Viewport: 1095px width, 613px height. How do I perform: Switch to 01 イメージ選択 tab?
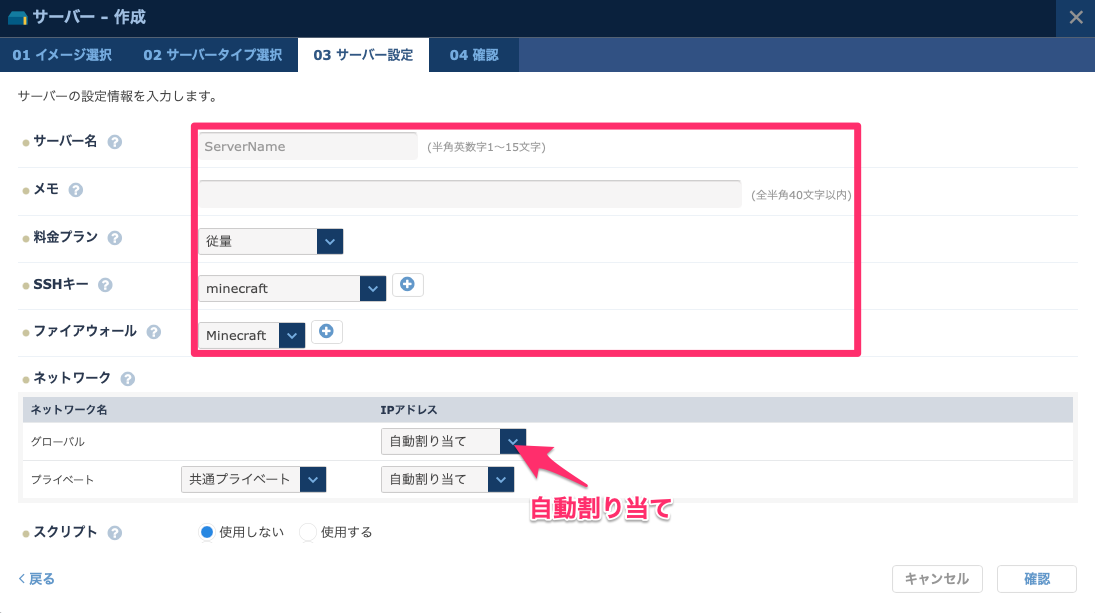pyautogui.click(x=62, y=55)
